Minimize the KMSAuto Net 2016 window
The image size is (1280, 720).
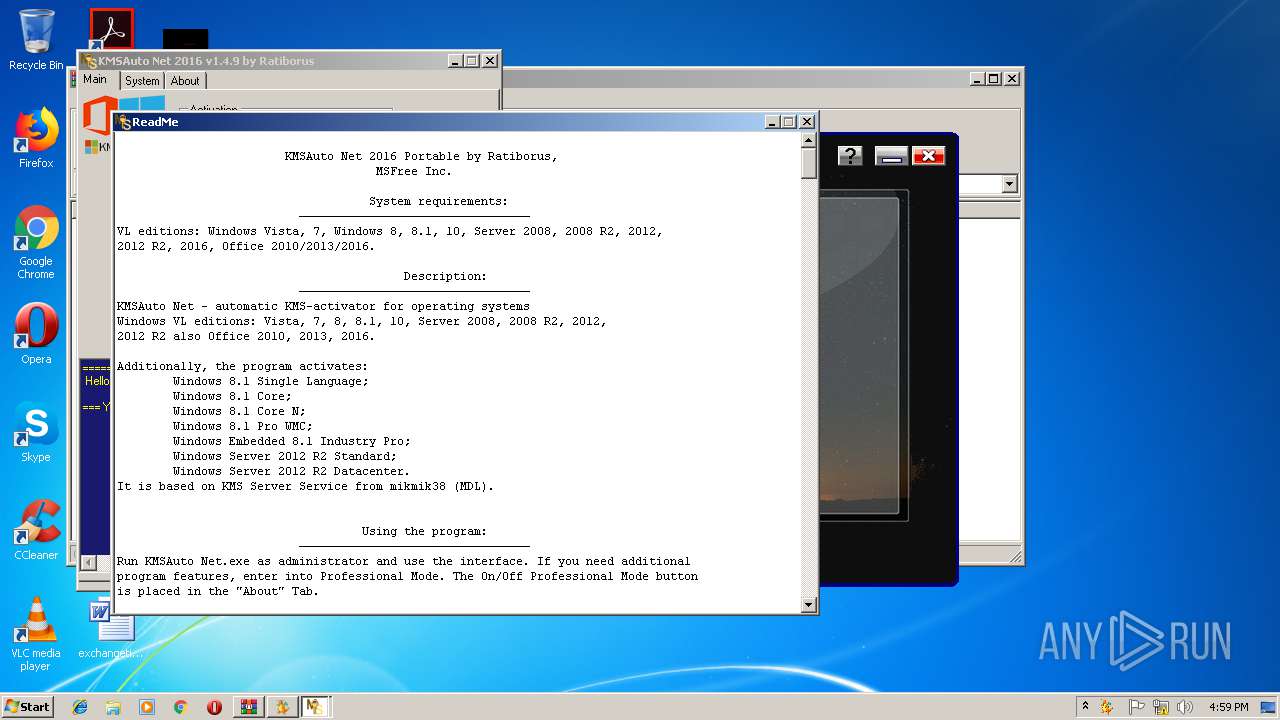coord(456,61)
